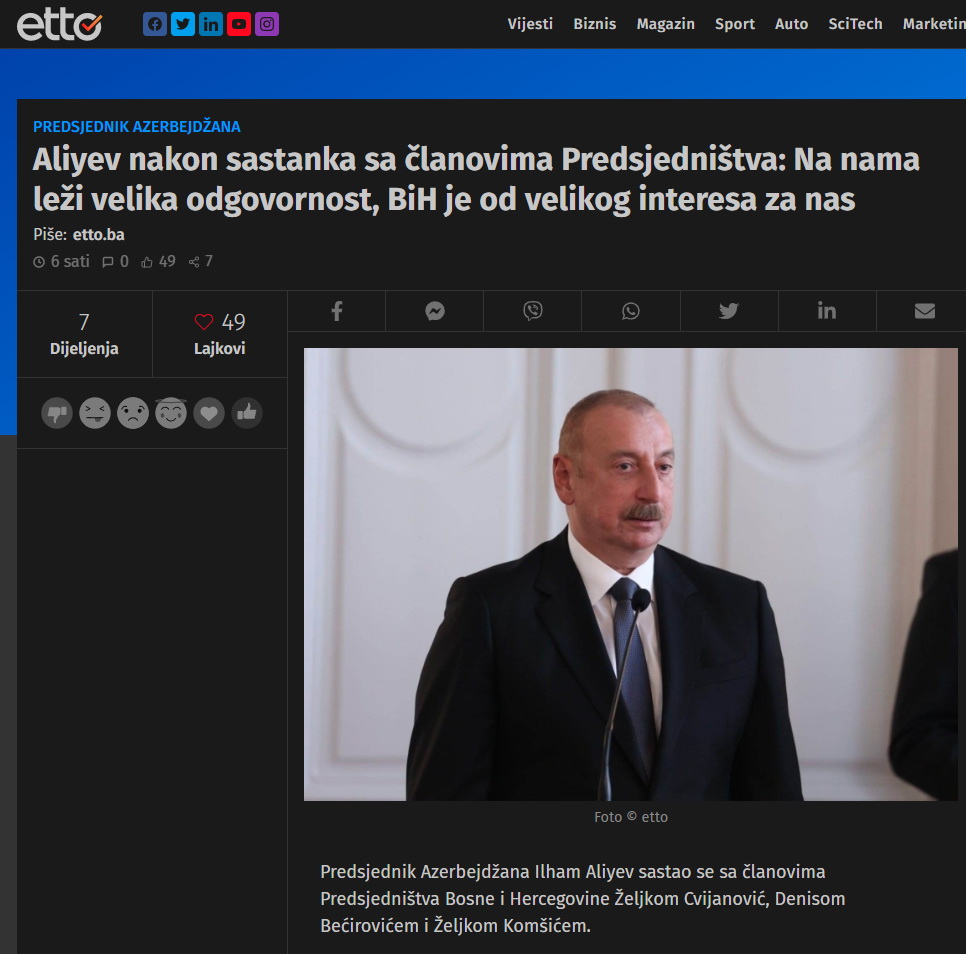Open etto's LinkedIn icon in header

click(x=211, y=24)
